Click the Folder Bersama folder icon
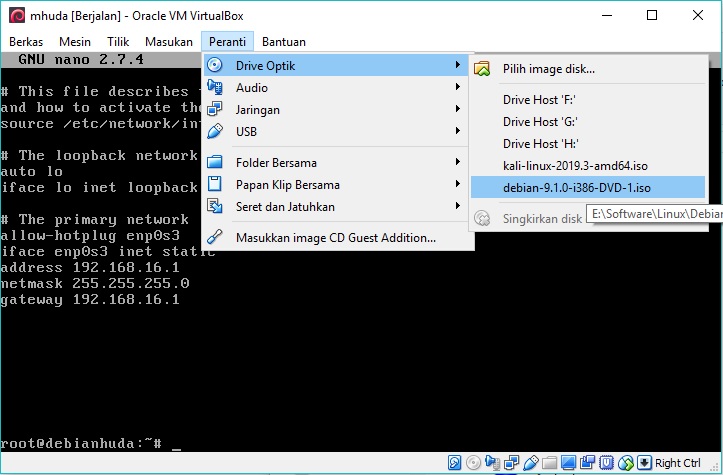Viewport: 723px width, 475px height. (214, 162)
